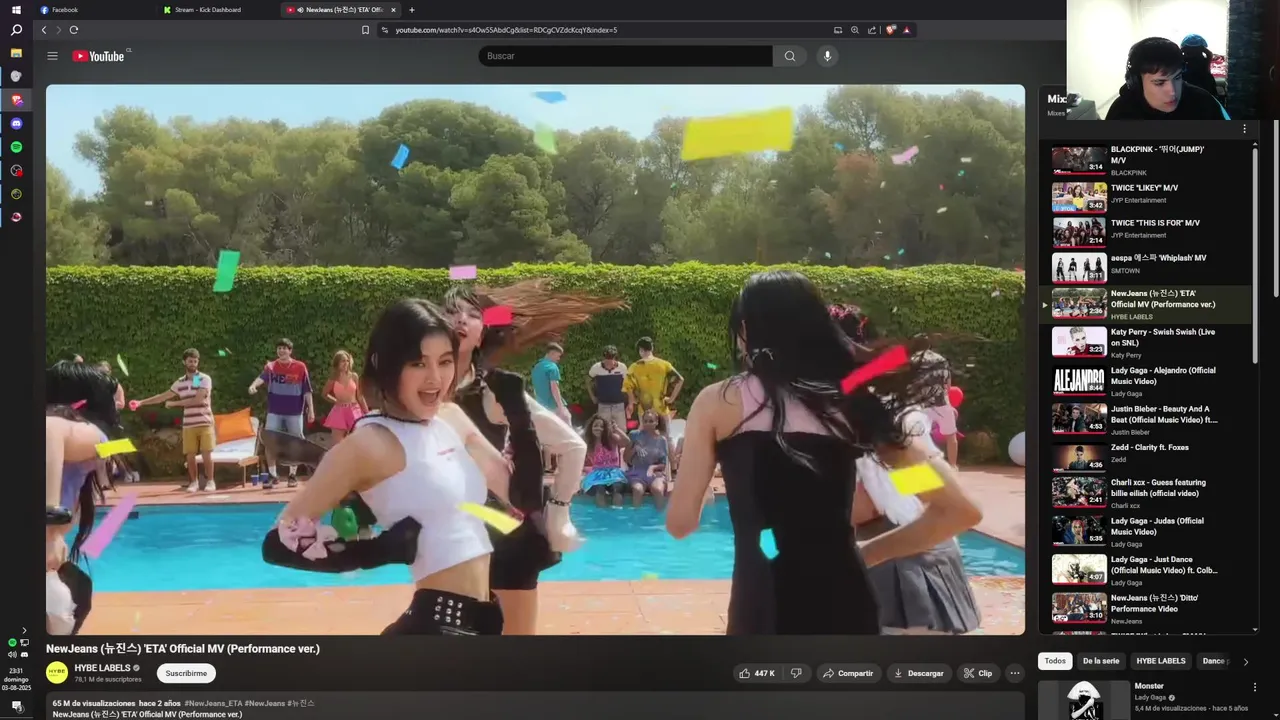Open the HYBE LABELS channel name
Viewport: 1280px width, 720px height.
pyautogui.click(x=102, y=668)
